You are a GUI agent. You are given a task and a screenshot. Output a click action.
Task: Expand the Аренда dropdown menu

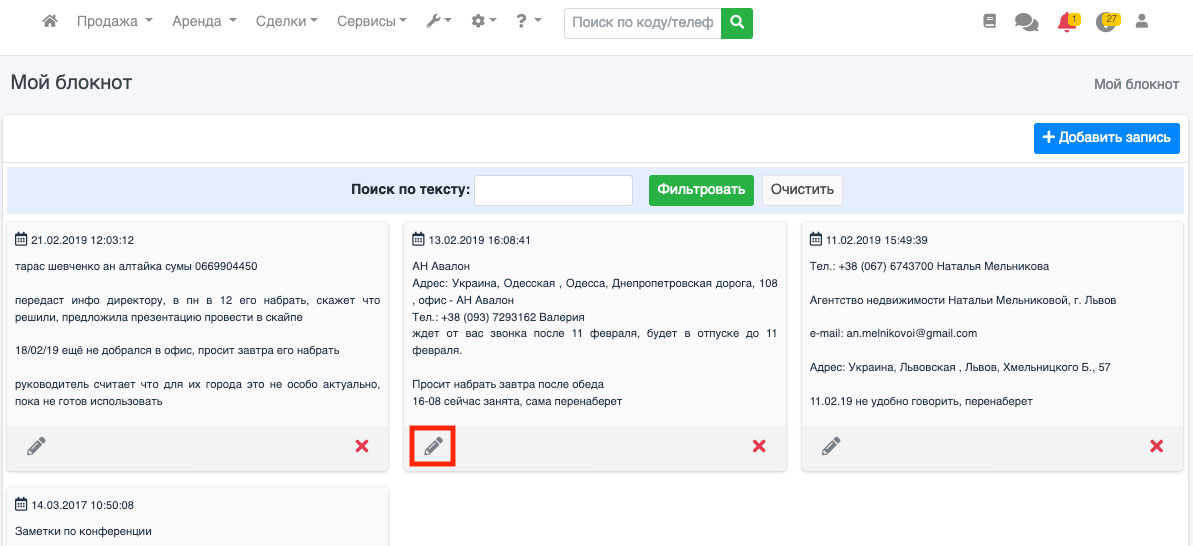pyautogui.click(x=204, y=21)
